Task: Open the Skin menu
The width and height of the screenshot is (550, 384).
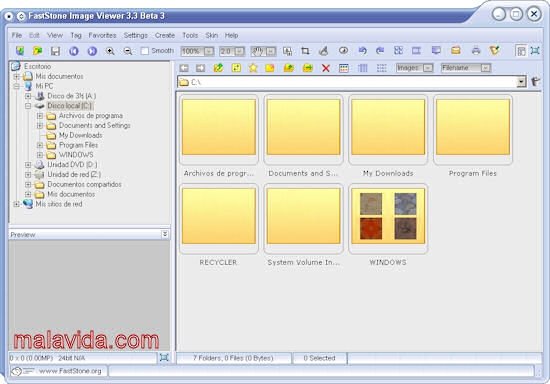Action: coord(212,35)
